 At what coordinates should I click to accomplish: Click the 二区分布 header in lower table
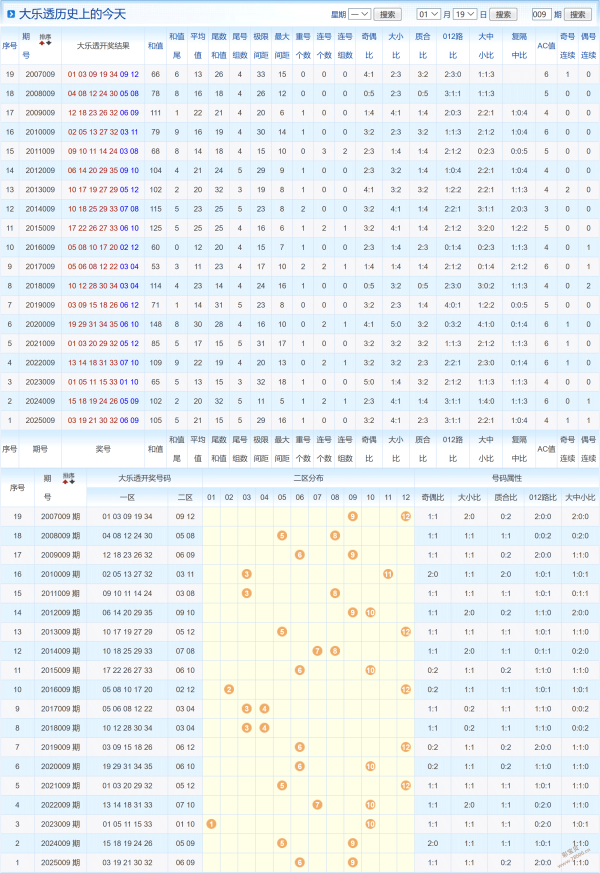[308, 478]
